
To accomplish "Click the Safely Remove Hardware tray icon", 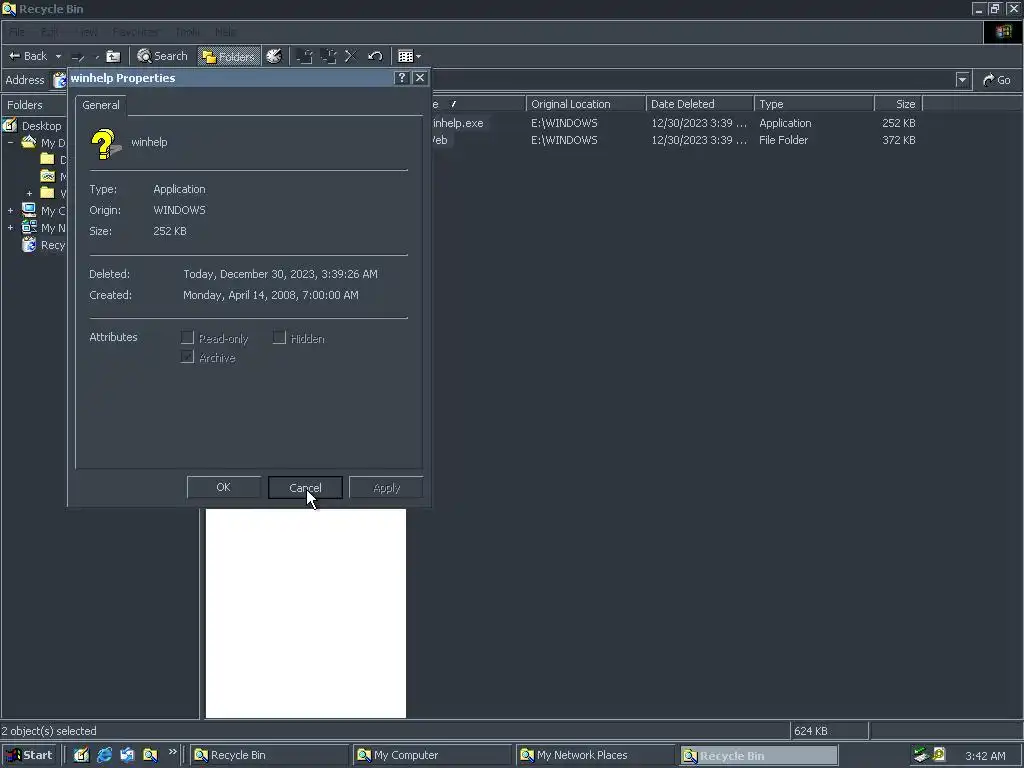I will click(921, 755).
